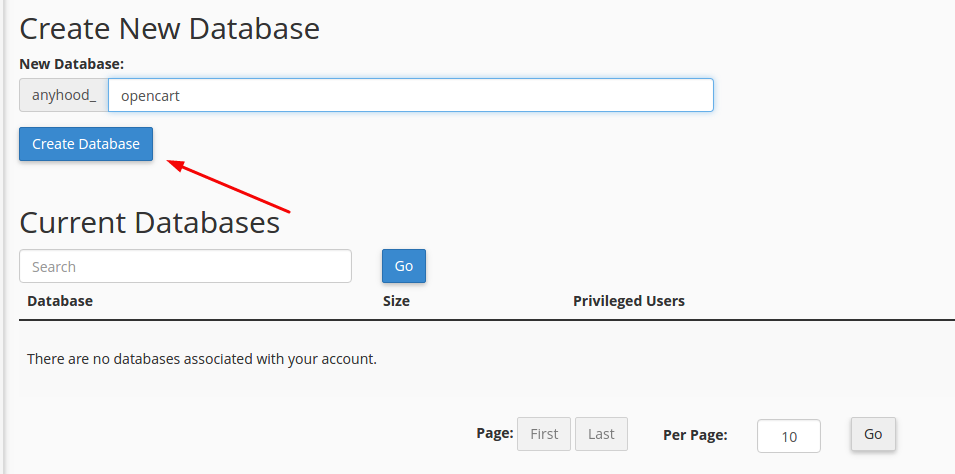Click the no databases associated message
Screen dimensions: 955x474
tap(202, 359)
